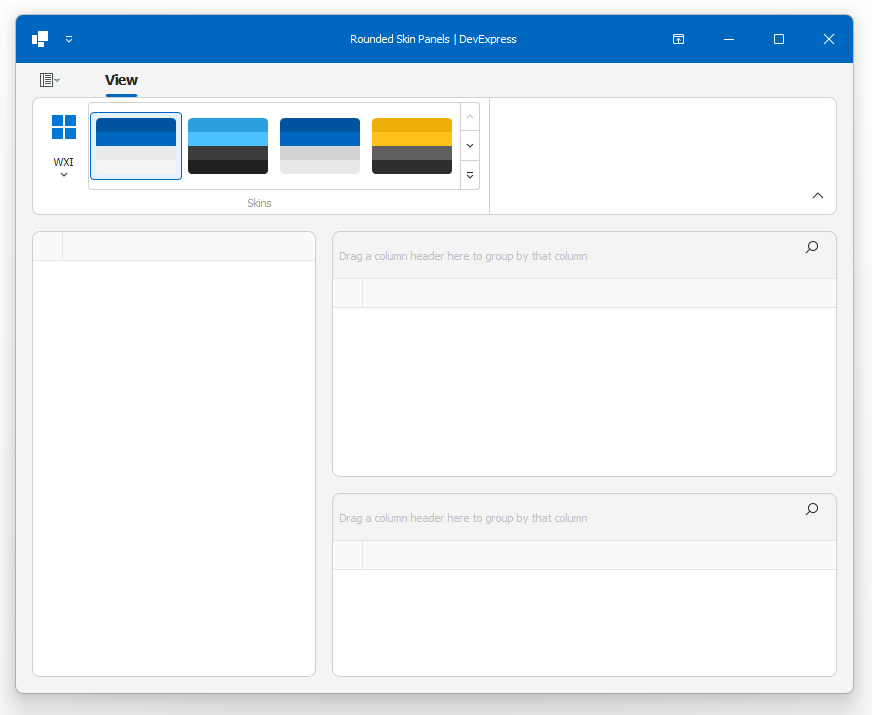872x715 pixels.
Task: Click the left panel's row indicator header cell
Action: [x=48, y=246]
